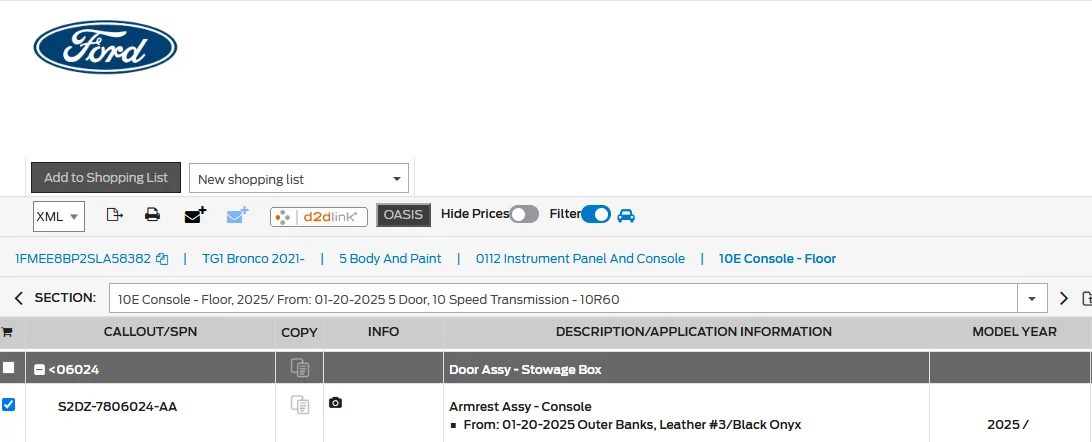This screenshot has width=1092, height=442.
Task: Click the DESCRIPTION/APPLICATION INFORMATION header
Action: [694, 332]
